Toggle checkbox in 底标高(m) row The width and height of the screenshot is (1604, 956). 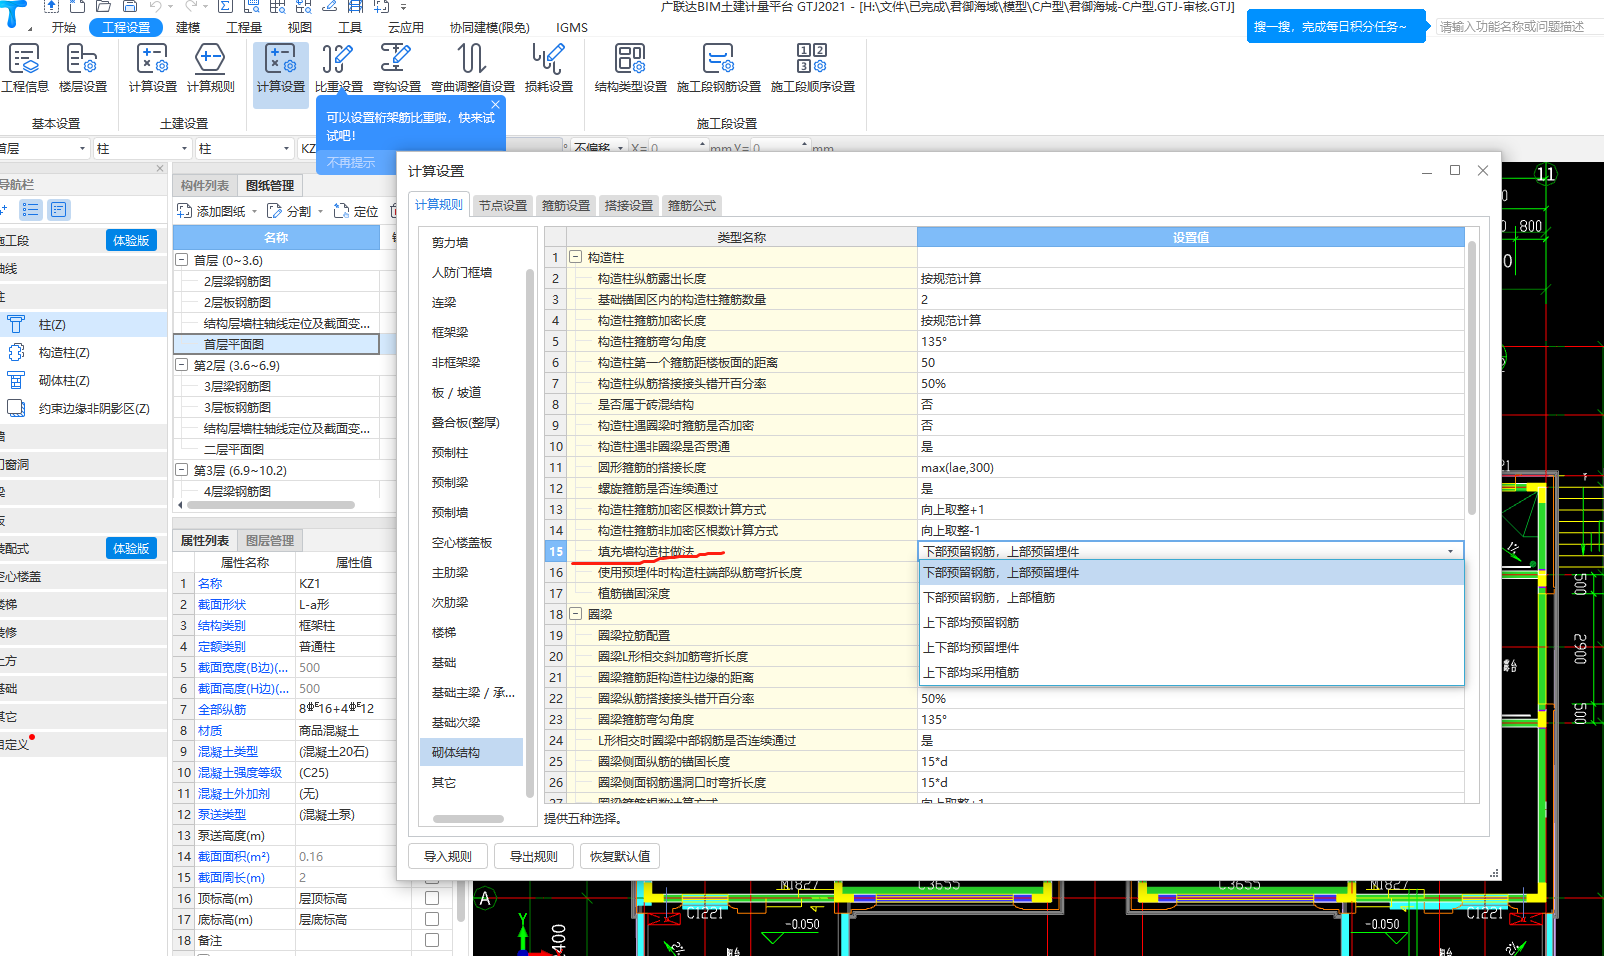[x=432, y=919]
